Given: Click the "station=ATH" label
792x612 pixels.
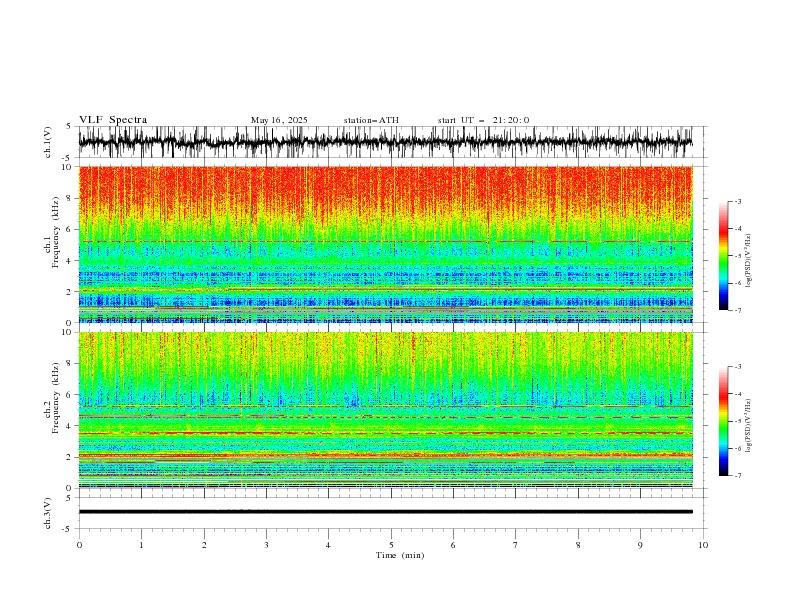Looking at the screenshot, I should click(x=371, y=120).
